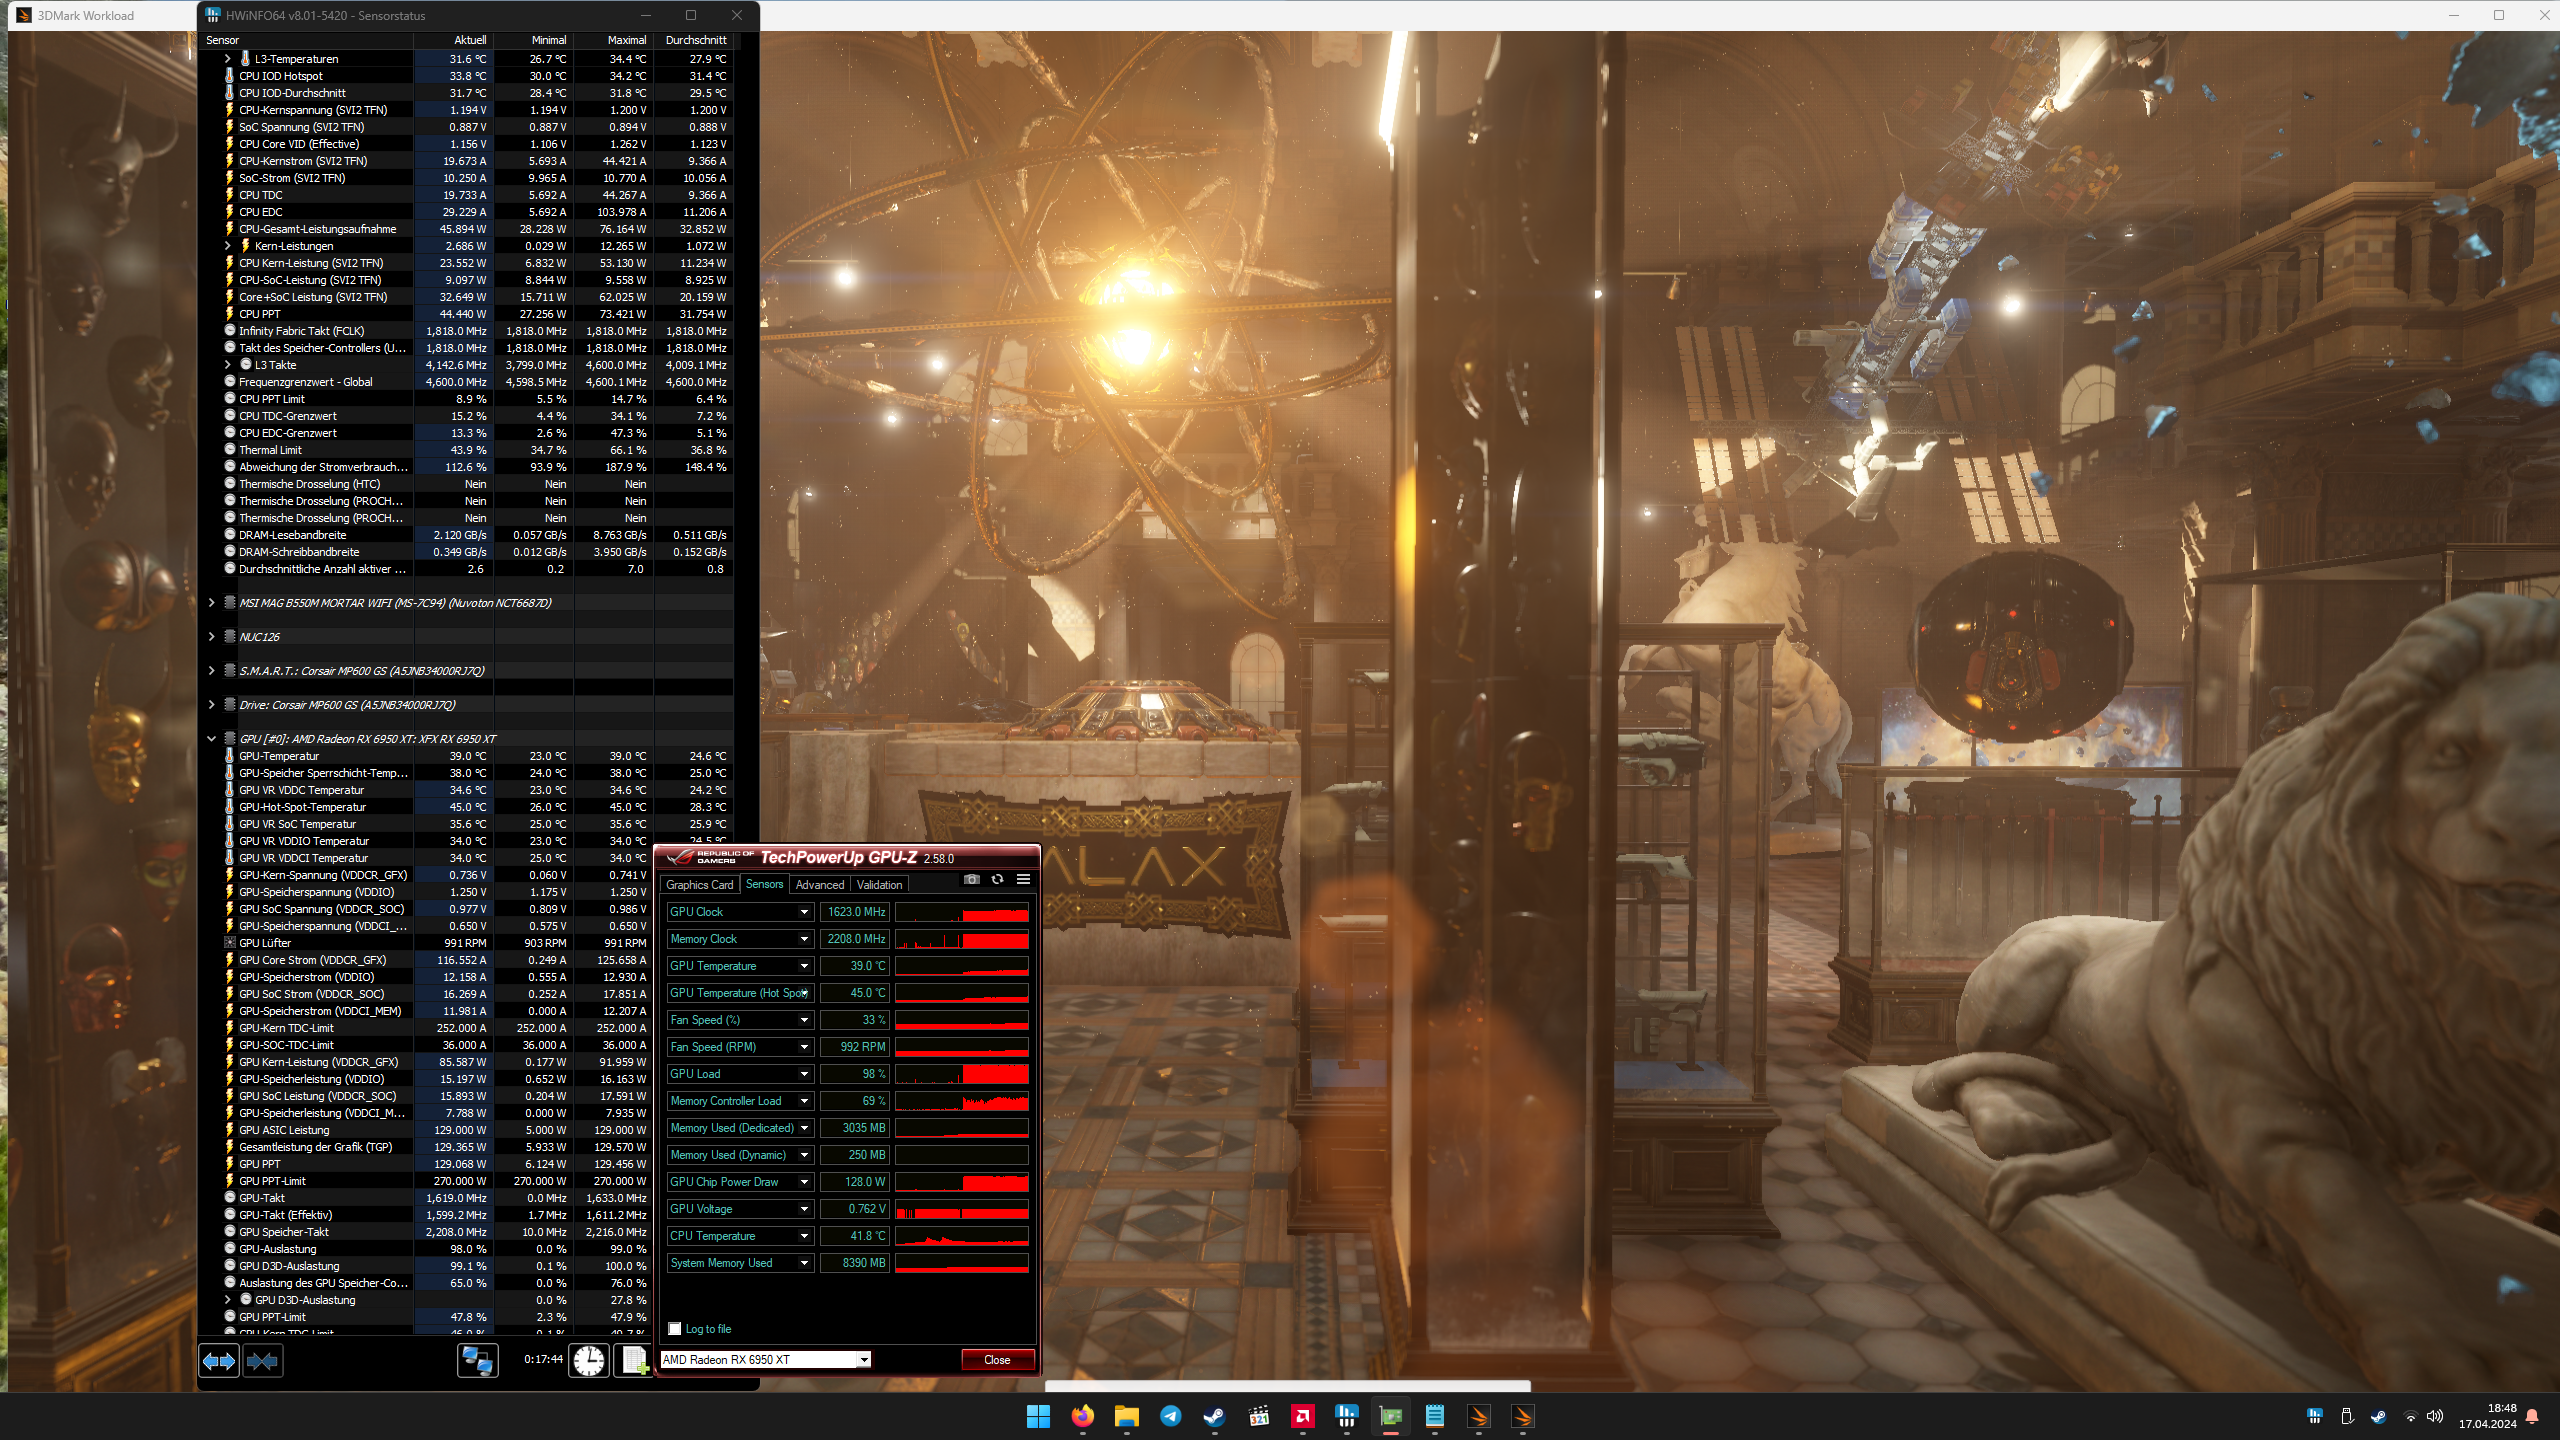Open GPU Clock sensor dropdown
Image resolution: width=2560 pixels, height=1440 pixels.
(x=803, y=912)
